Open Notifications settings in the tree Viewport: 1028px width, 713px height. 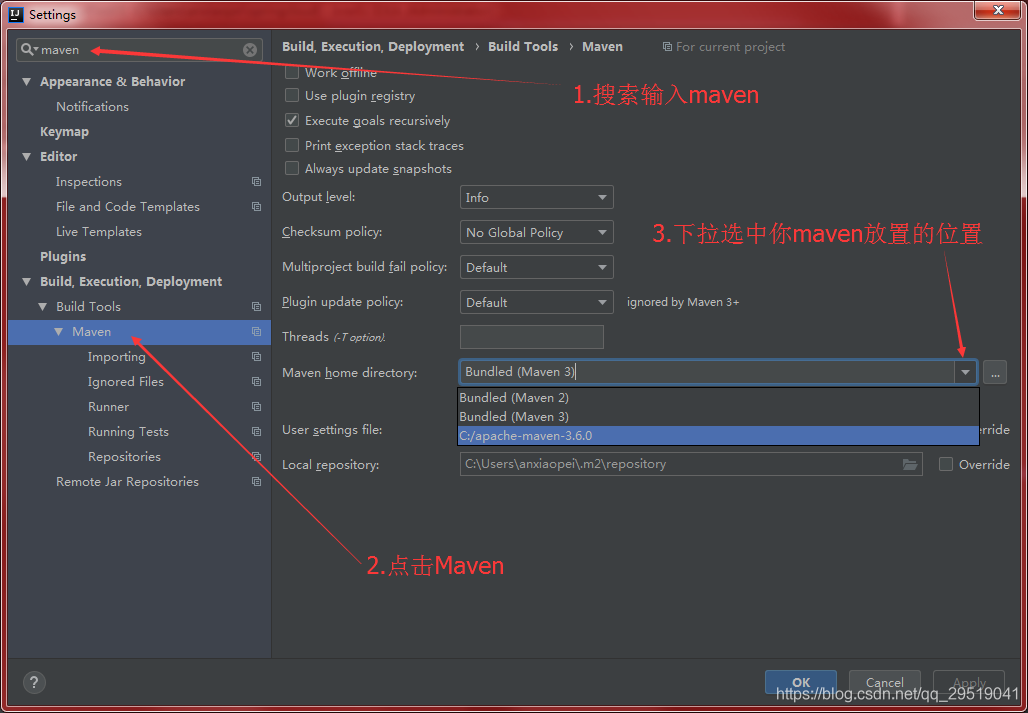point(92,107)
